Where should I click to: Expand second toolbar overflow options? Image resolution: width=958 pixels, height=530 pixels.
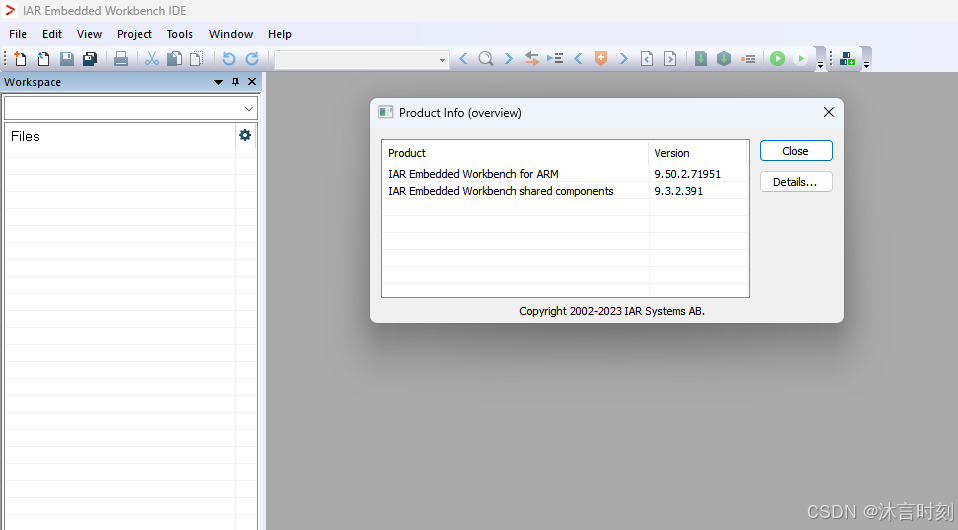(866, 64)
